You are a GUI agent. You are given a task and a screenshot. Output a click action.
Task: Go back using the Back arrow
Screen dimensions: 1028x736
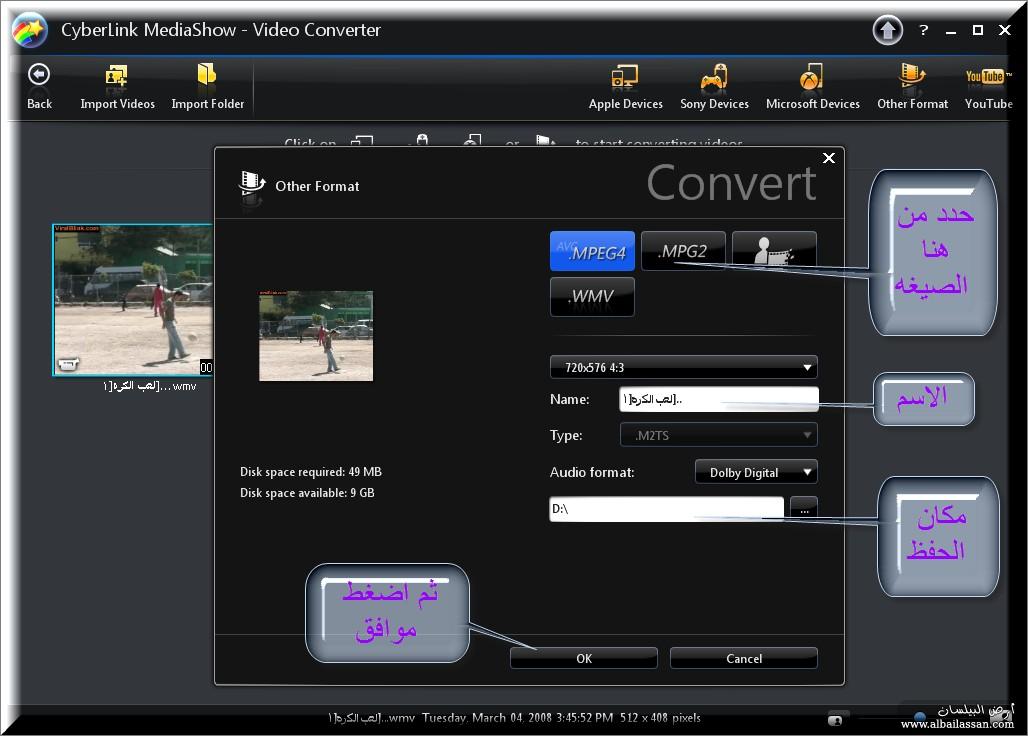[x=39, y=85]
